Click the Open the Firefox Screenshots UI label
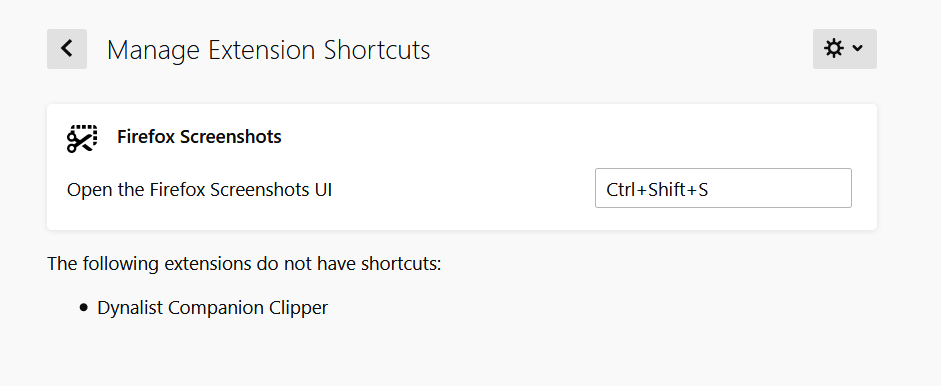 [x=199, y=190]
